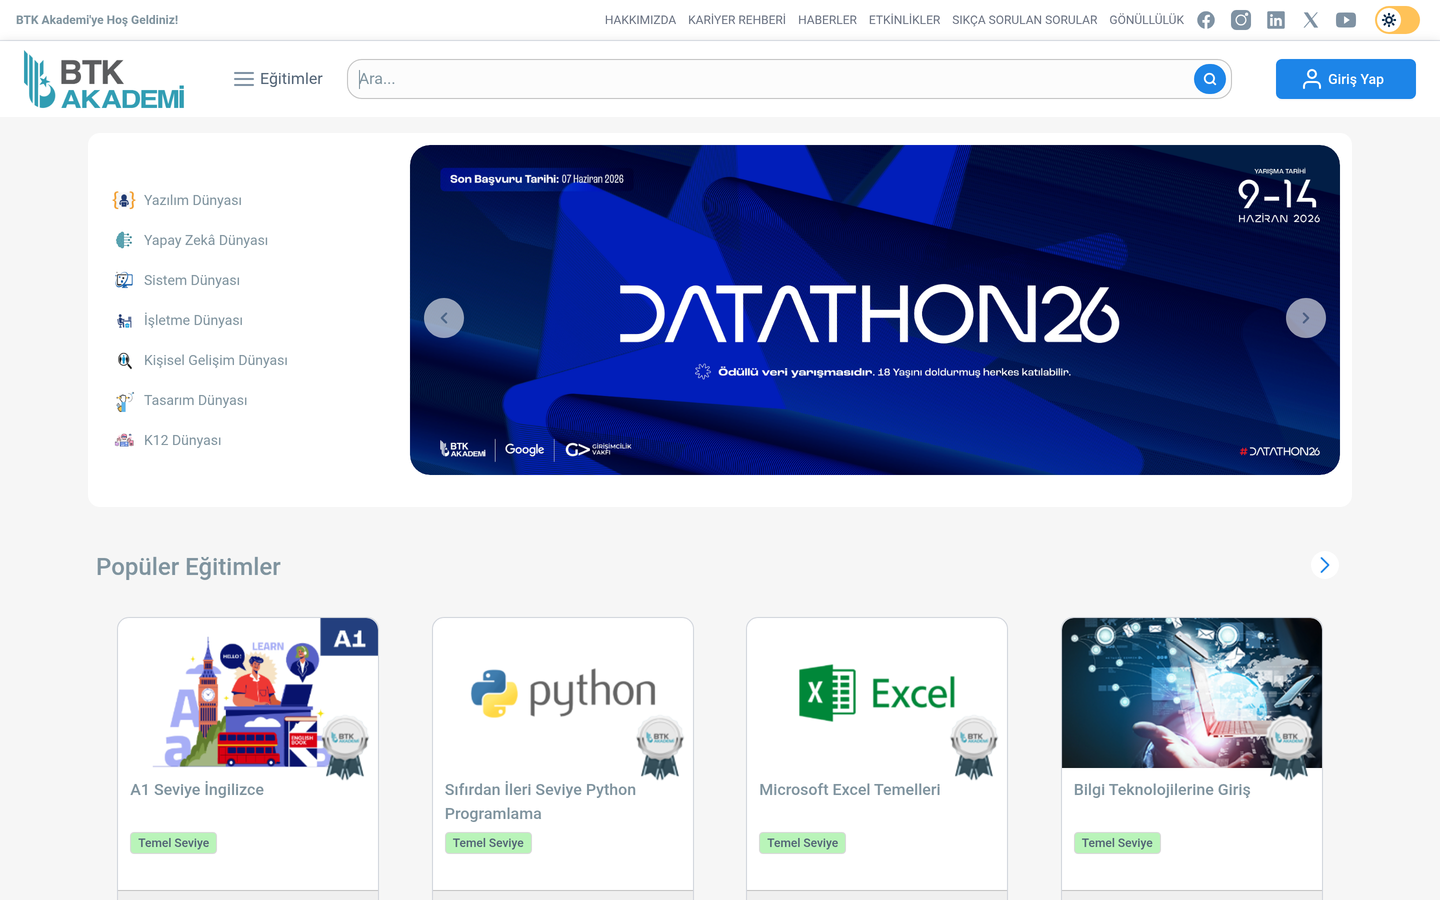
Task: Open the LinkedIn social icon
Action: (x=1276, y=20)
